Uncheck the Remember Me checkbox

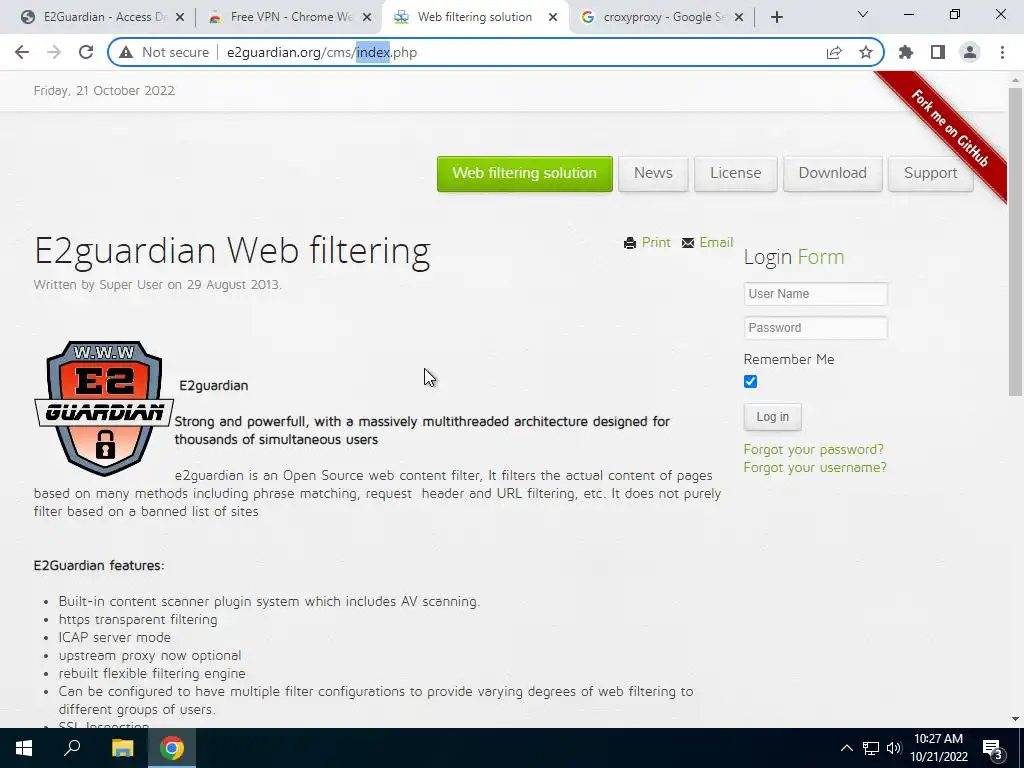coord(750,381)
